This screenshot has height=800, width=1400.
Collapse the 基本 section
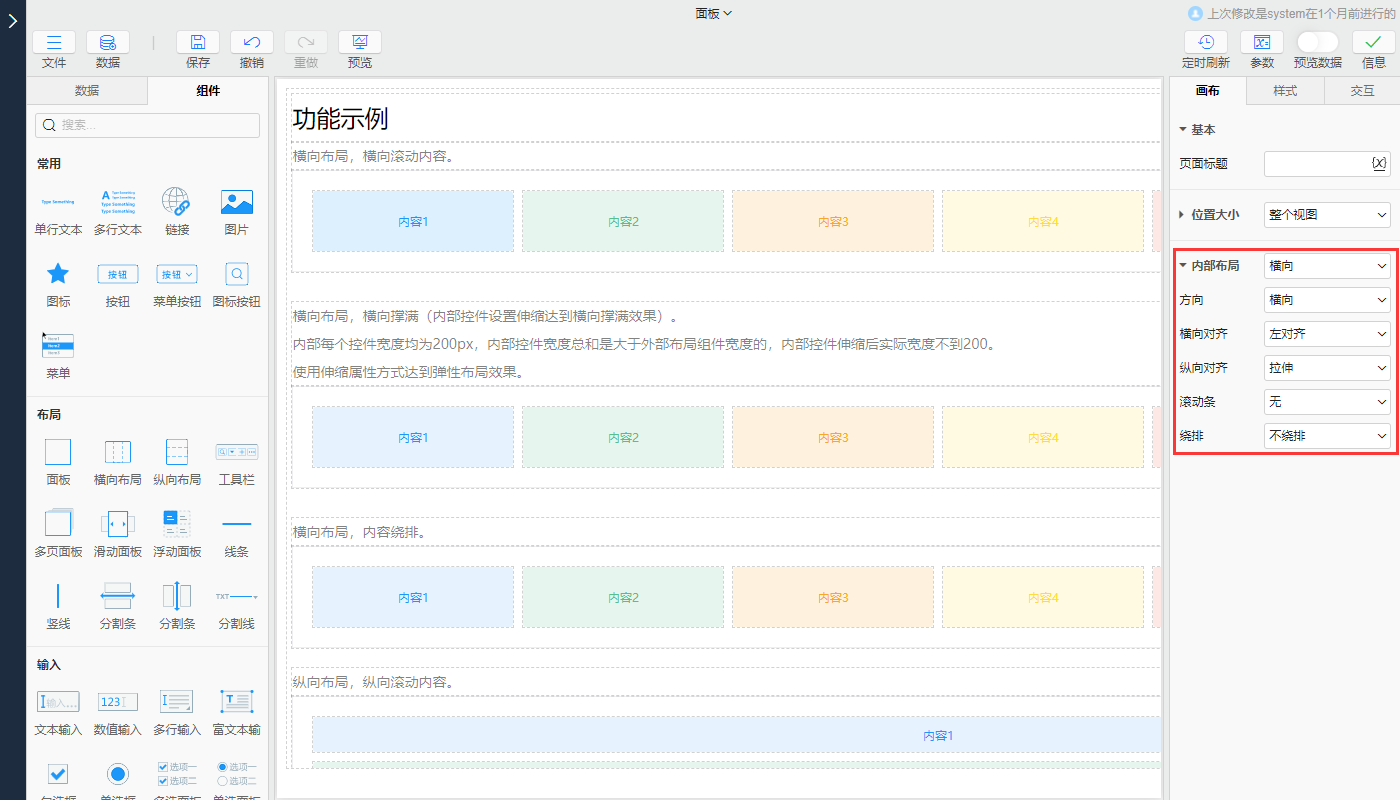coord(1183,130)
